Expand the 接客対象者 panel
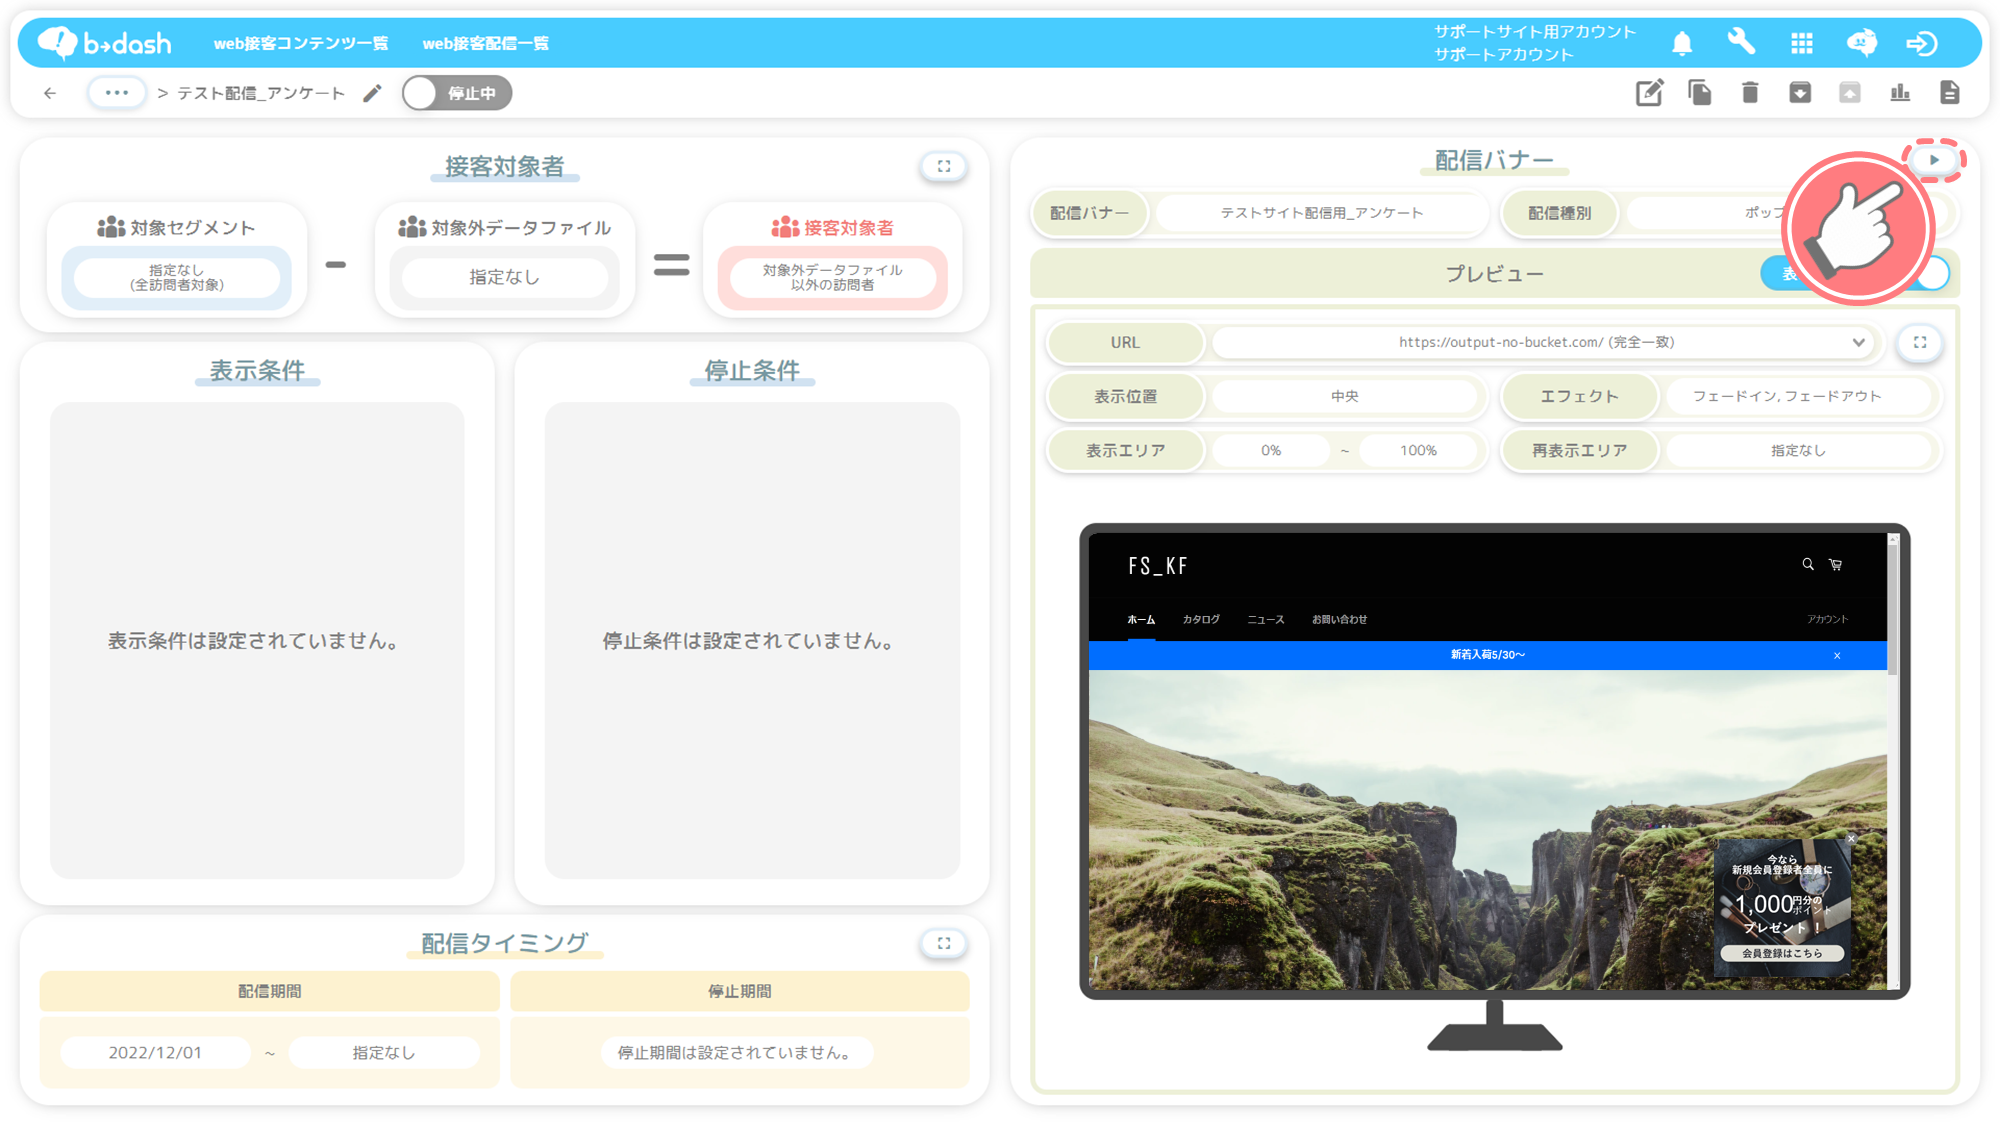 [x=943, y=166]
